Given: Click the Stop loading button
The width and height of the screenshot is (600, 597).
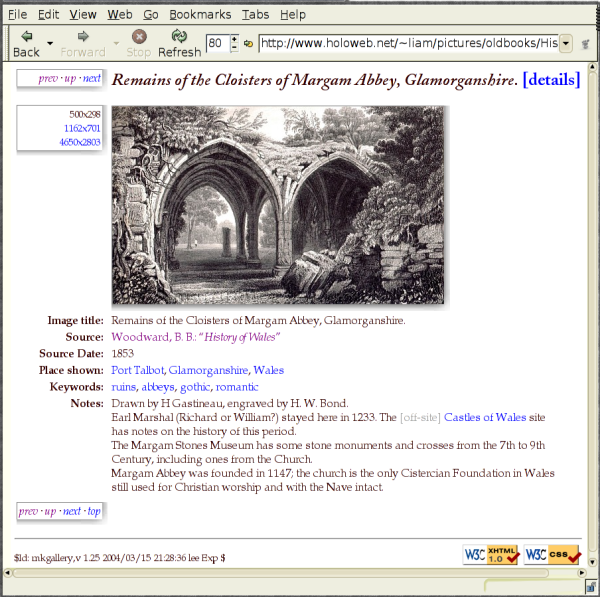Looking at the screenshot, I should click(139, 43).
